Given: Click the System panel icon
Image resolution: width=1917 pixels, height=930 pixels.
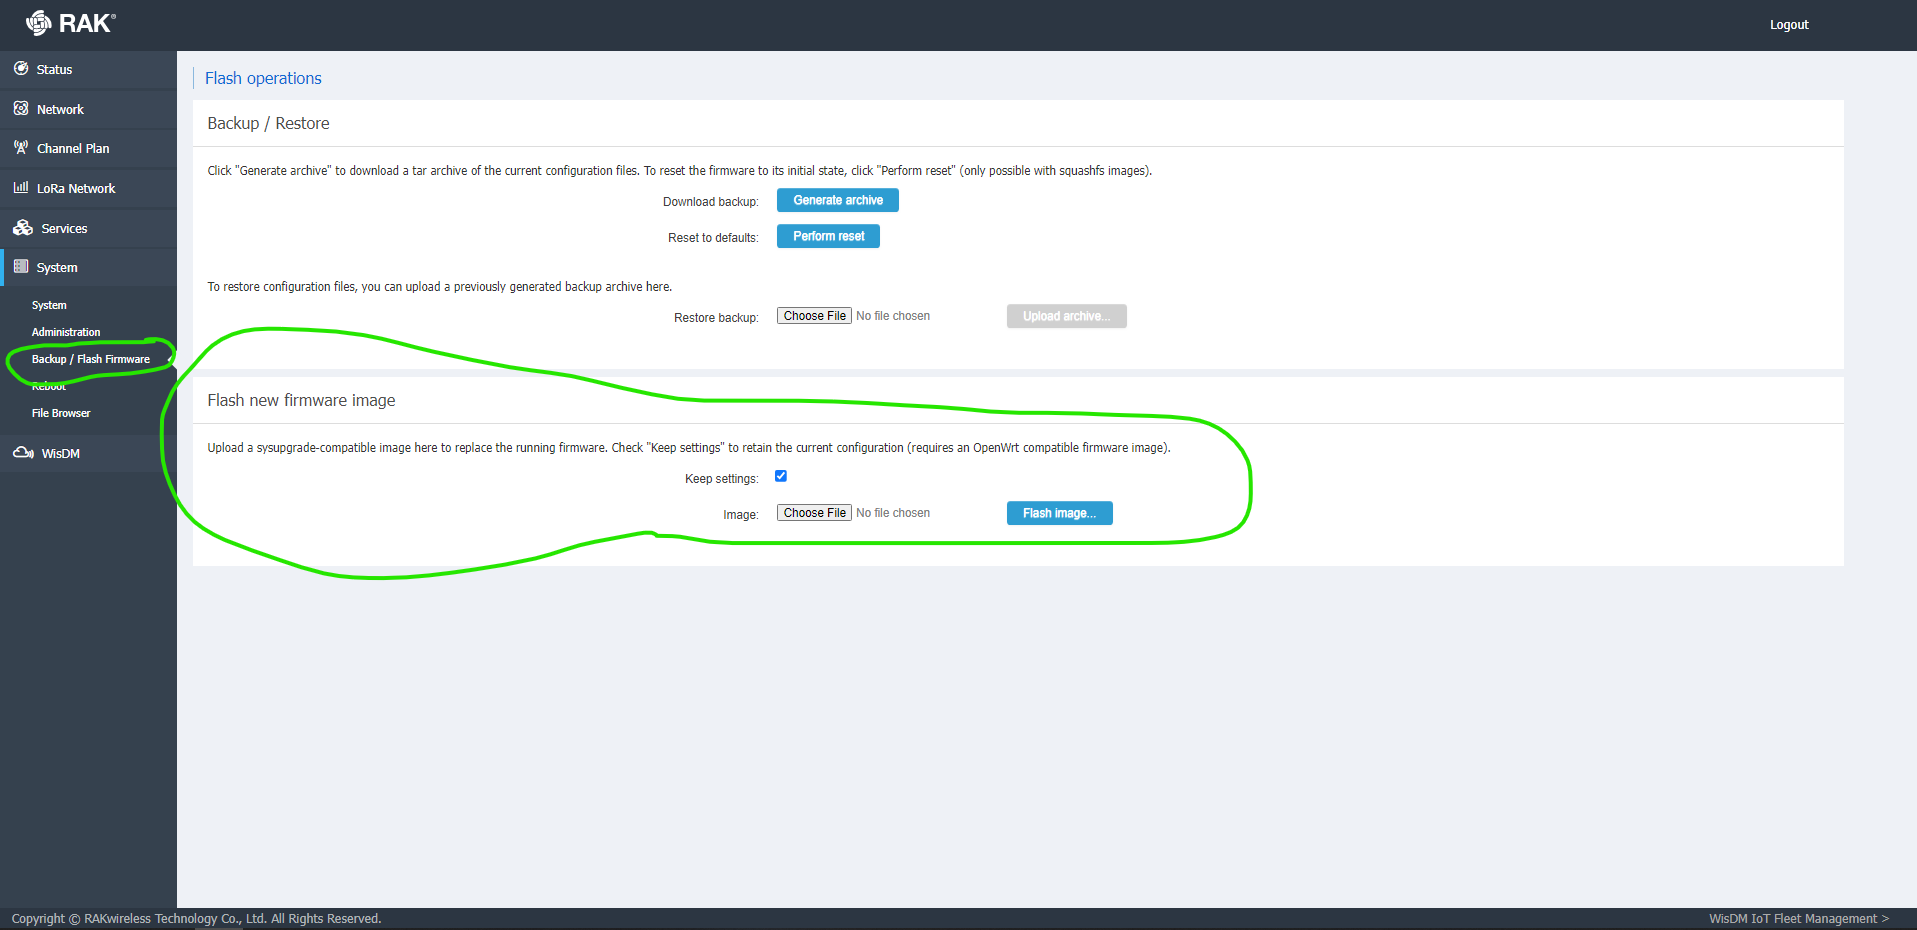Looking at the screenshot, I should [21, 267].
